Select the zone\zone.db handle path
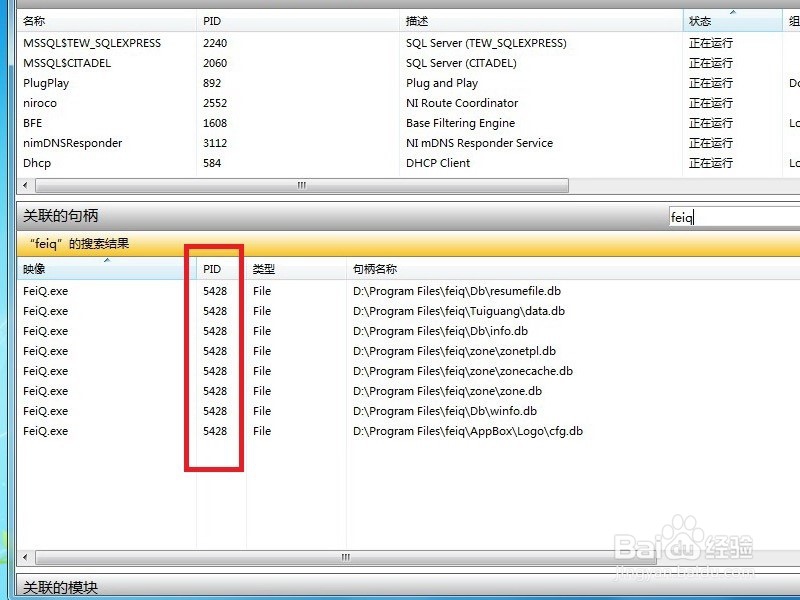Image resolution: width=800 pixels, height=600 pixels. click(447, 391)
